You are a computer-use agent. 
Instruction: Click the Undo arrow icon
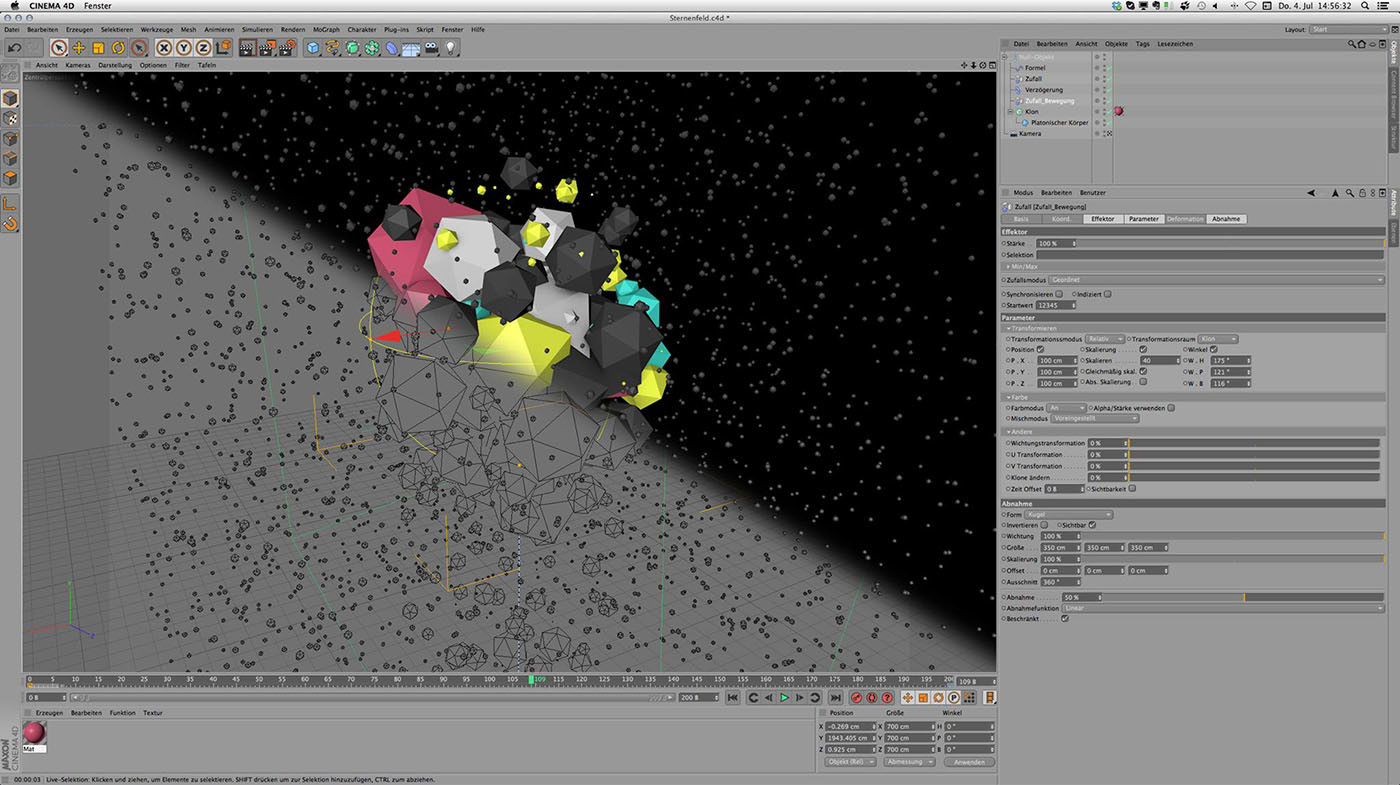coord(14,47)
